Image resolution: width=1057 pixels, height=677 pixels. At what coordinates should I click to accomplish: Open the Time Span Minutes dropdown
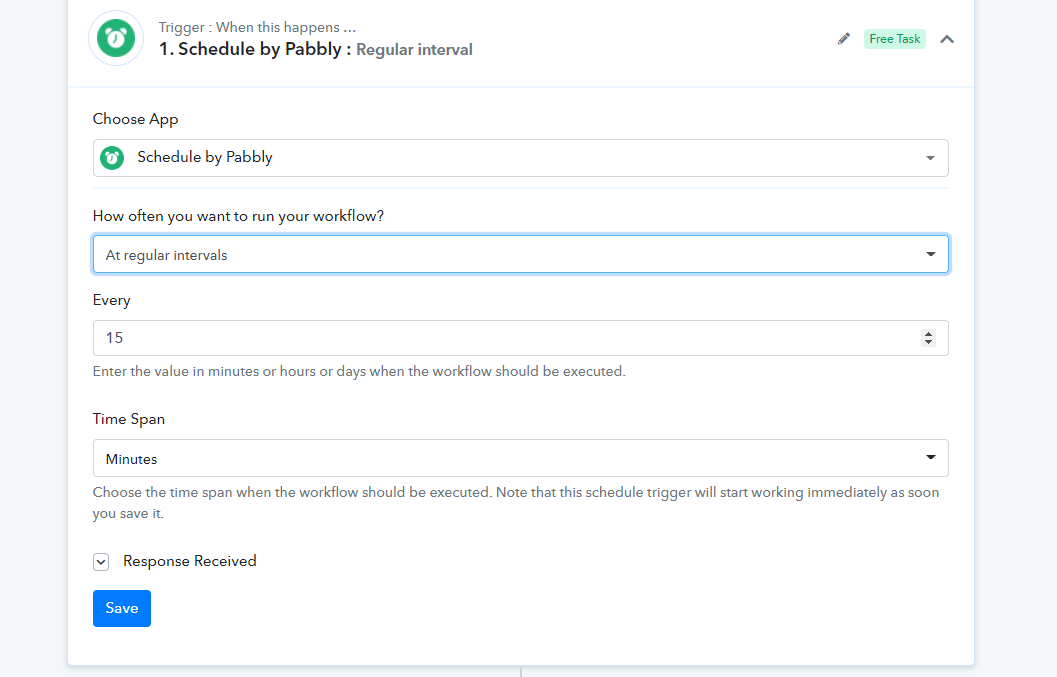(x=520, y=458)
